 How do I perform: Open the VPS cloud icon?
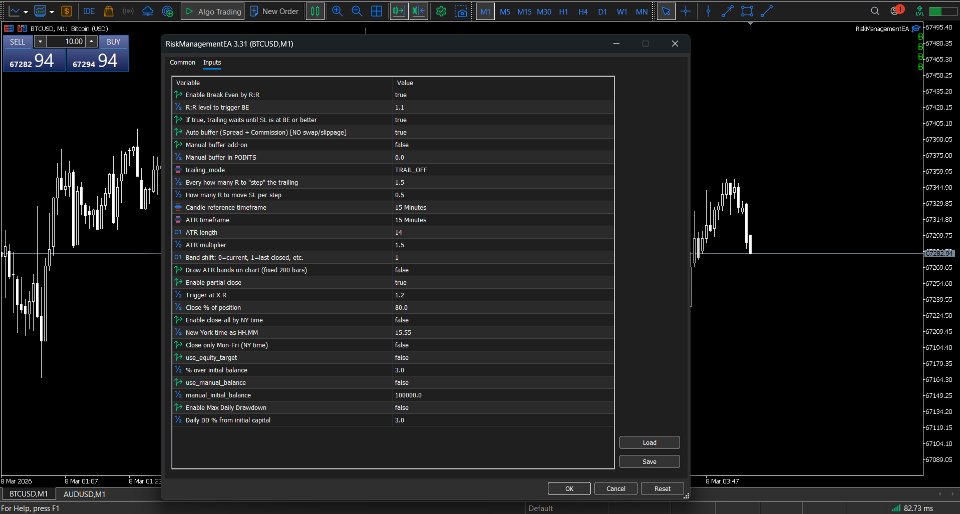[x=148, y=11]
